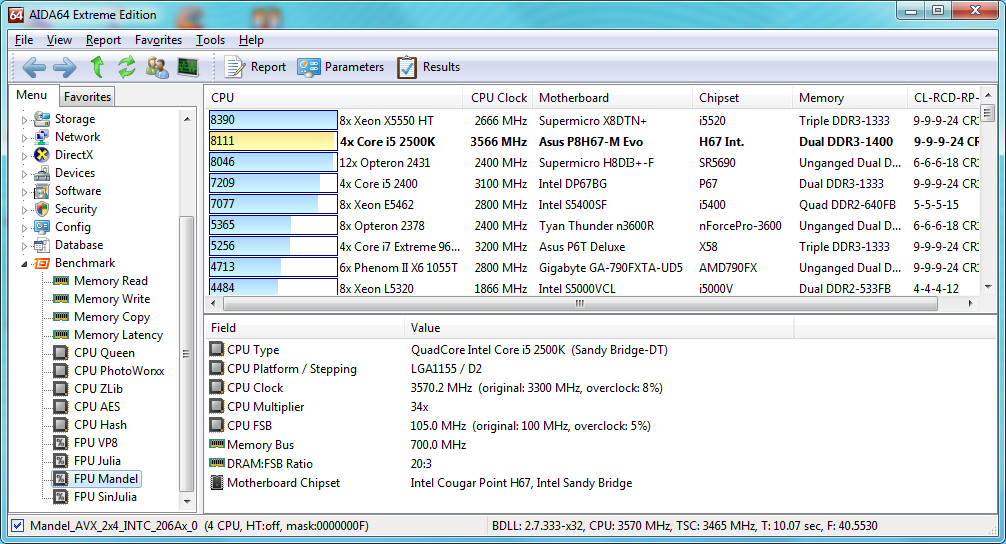This screenshot has height=544, width=1006.
Task: Select Memory Read benchmark
Action: pos(110,281)
